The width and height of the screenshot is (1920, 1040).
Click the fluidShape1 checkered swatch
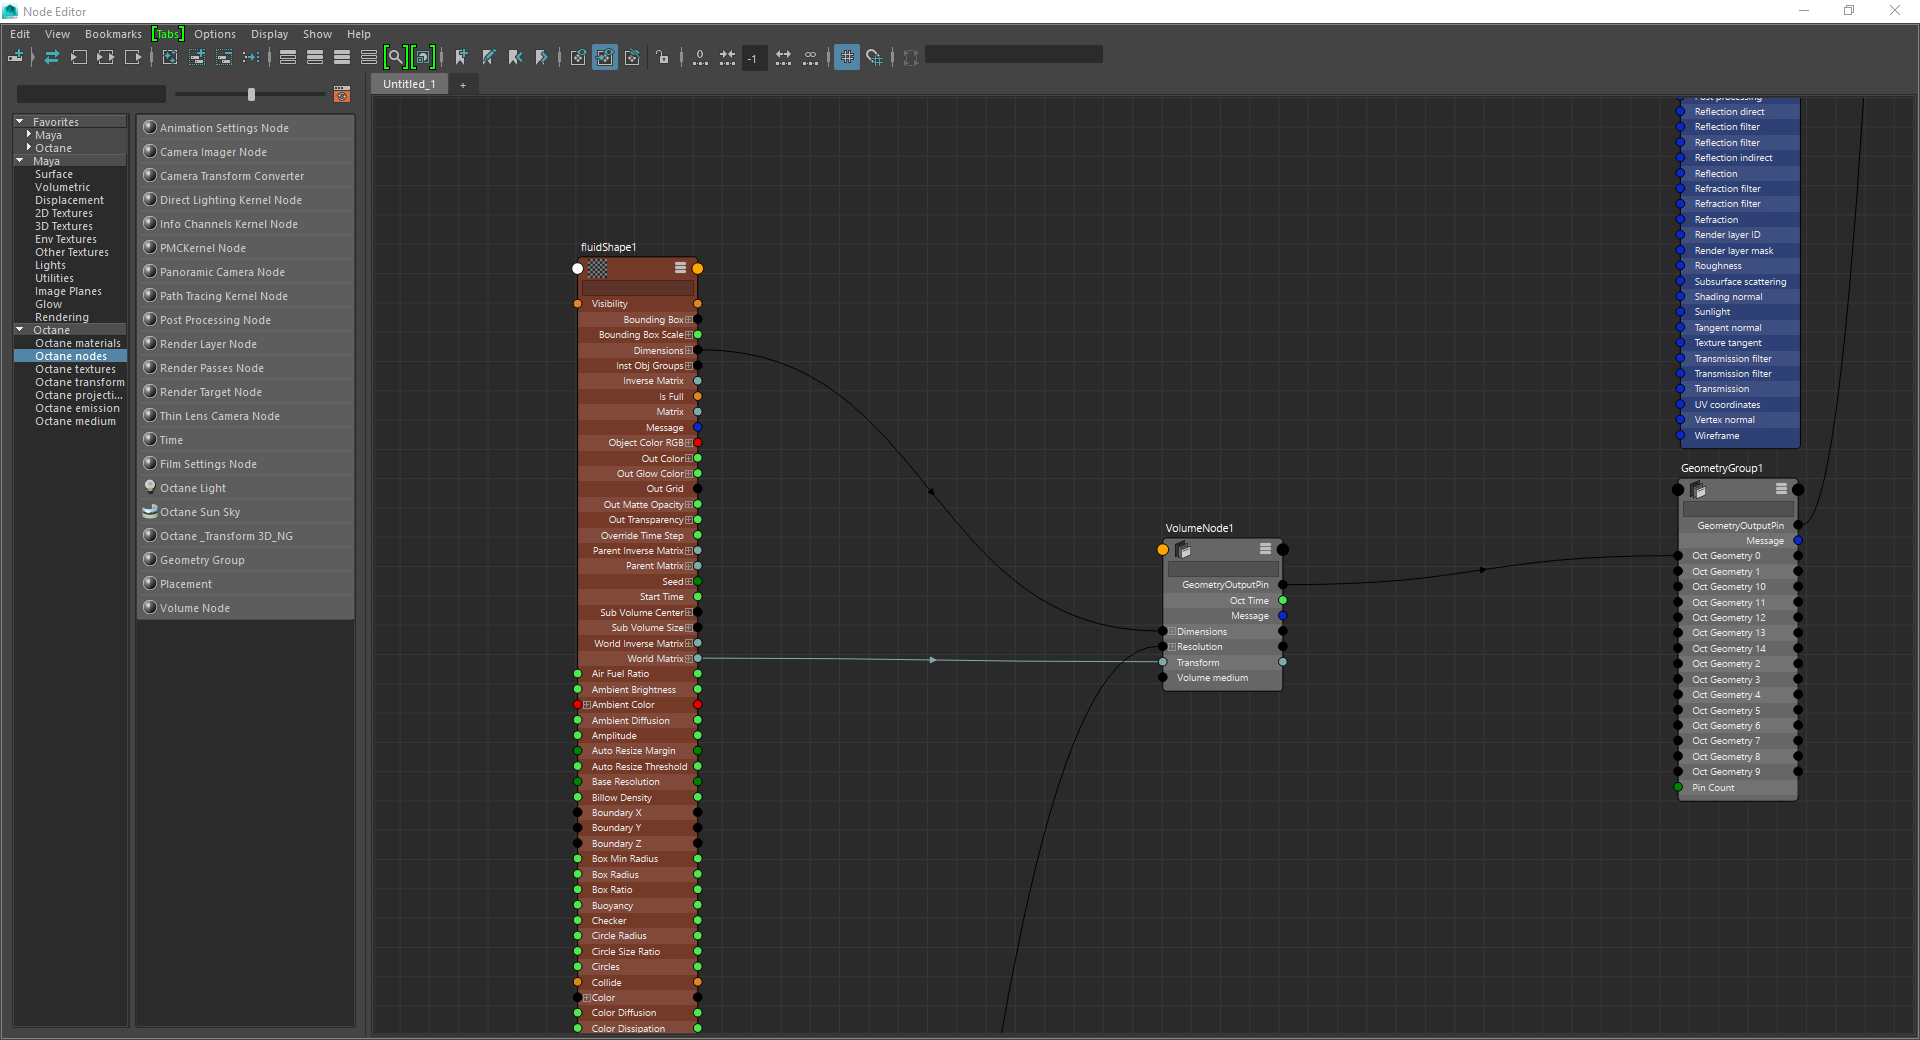(598, 268)
